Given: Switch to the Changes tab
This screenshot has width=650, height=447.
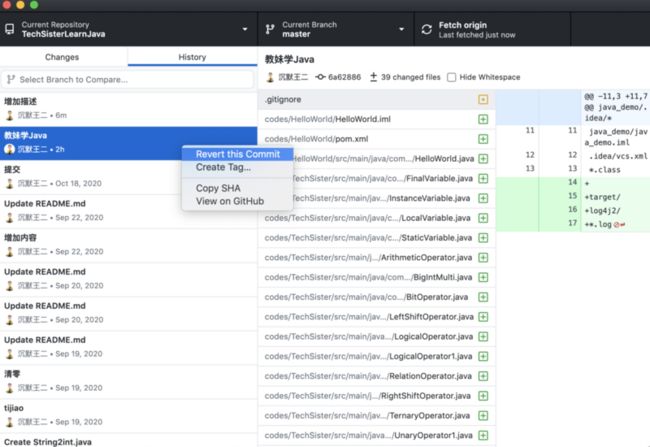Looking at the screenshot, I should [x=62, y=57].
